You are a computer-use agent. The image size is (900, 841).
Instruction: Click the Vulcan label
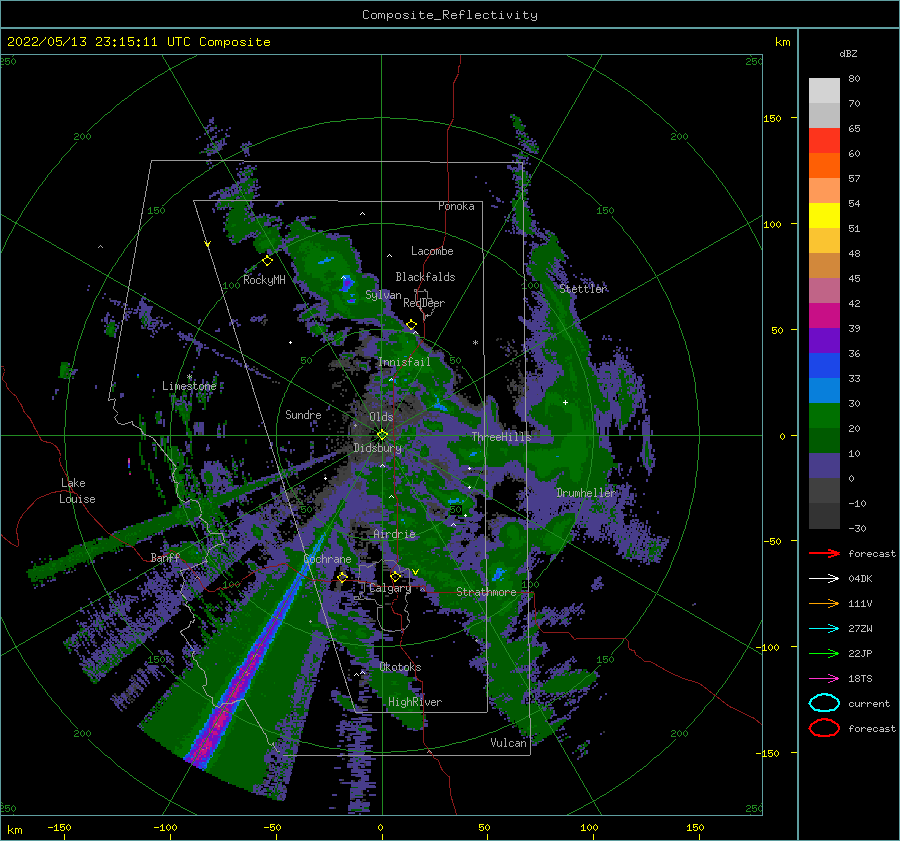click(509, 743)
